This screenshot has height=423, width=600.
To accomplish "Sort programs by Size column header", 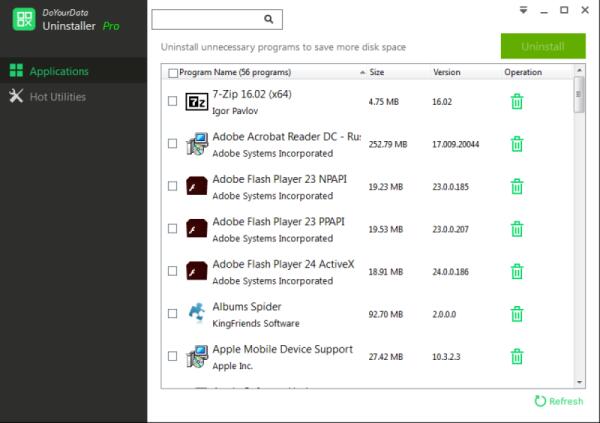I will click(x=377, y=73).
